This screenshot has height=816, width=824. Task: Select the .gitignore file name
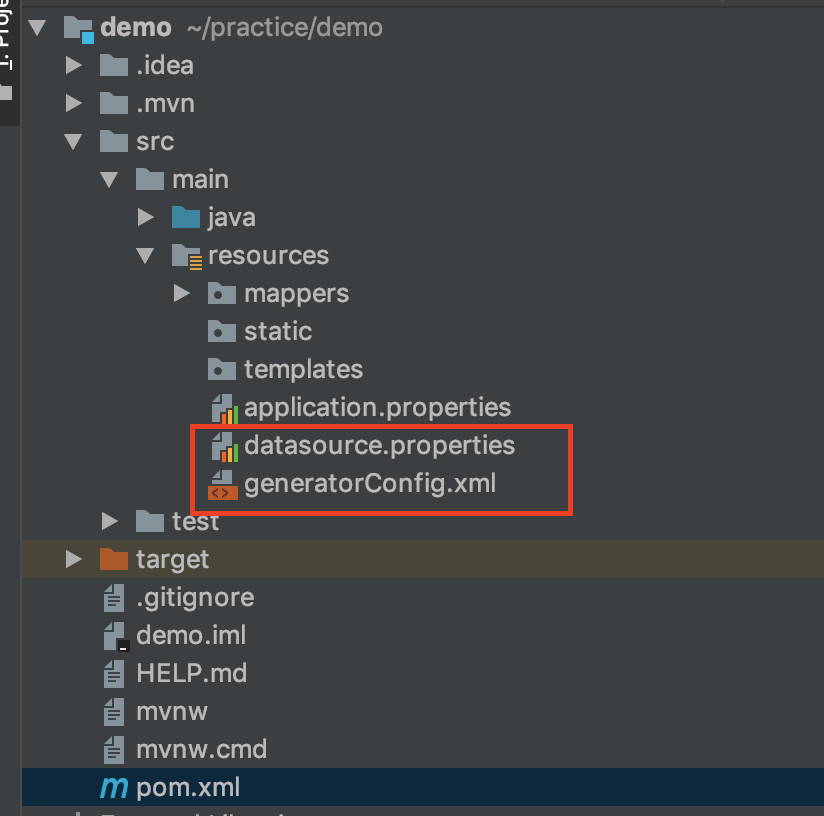pos(195,598)
